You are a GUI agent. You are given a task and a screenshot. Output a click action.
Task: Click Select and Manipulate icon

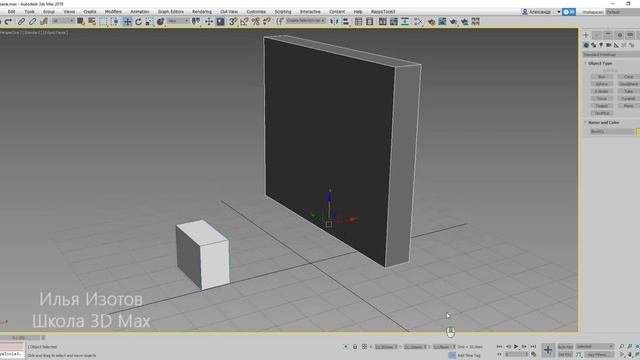[x=209, y=22]
